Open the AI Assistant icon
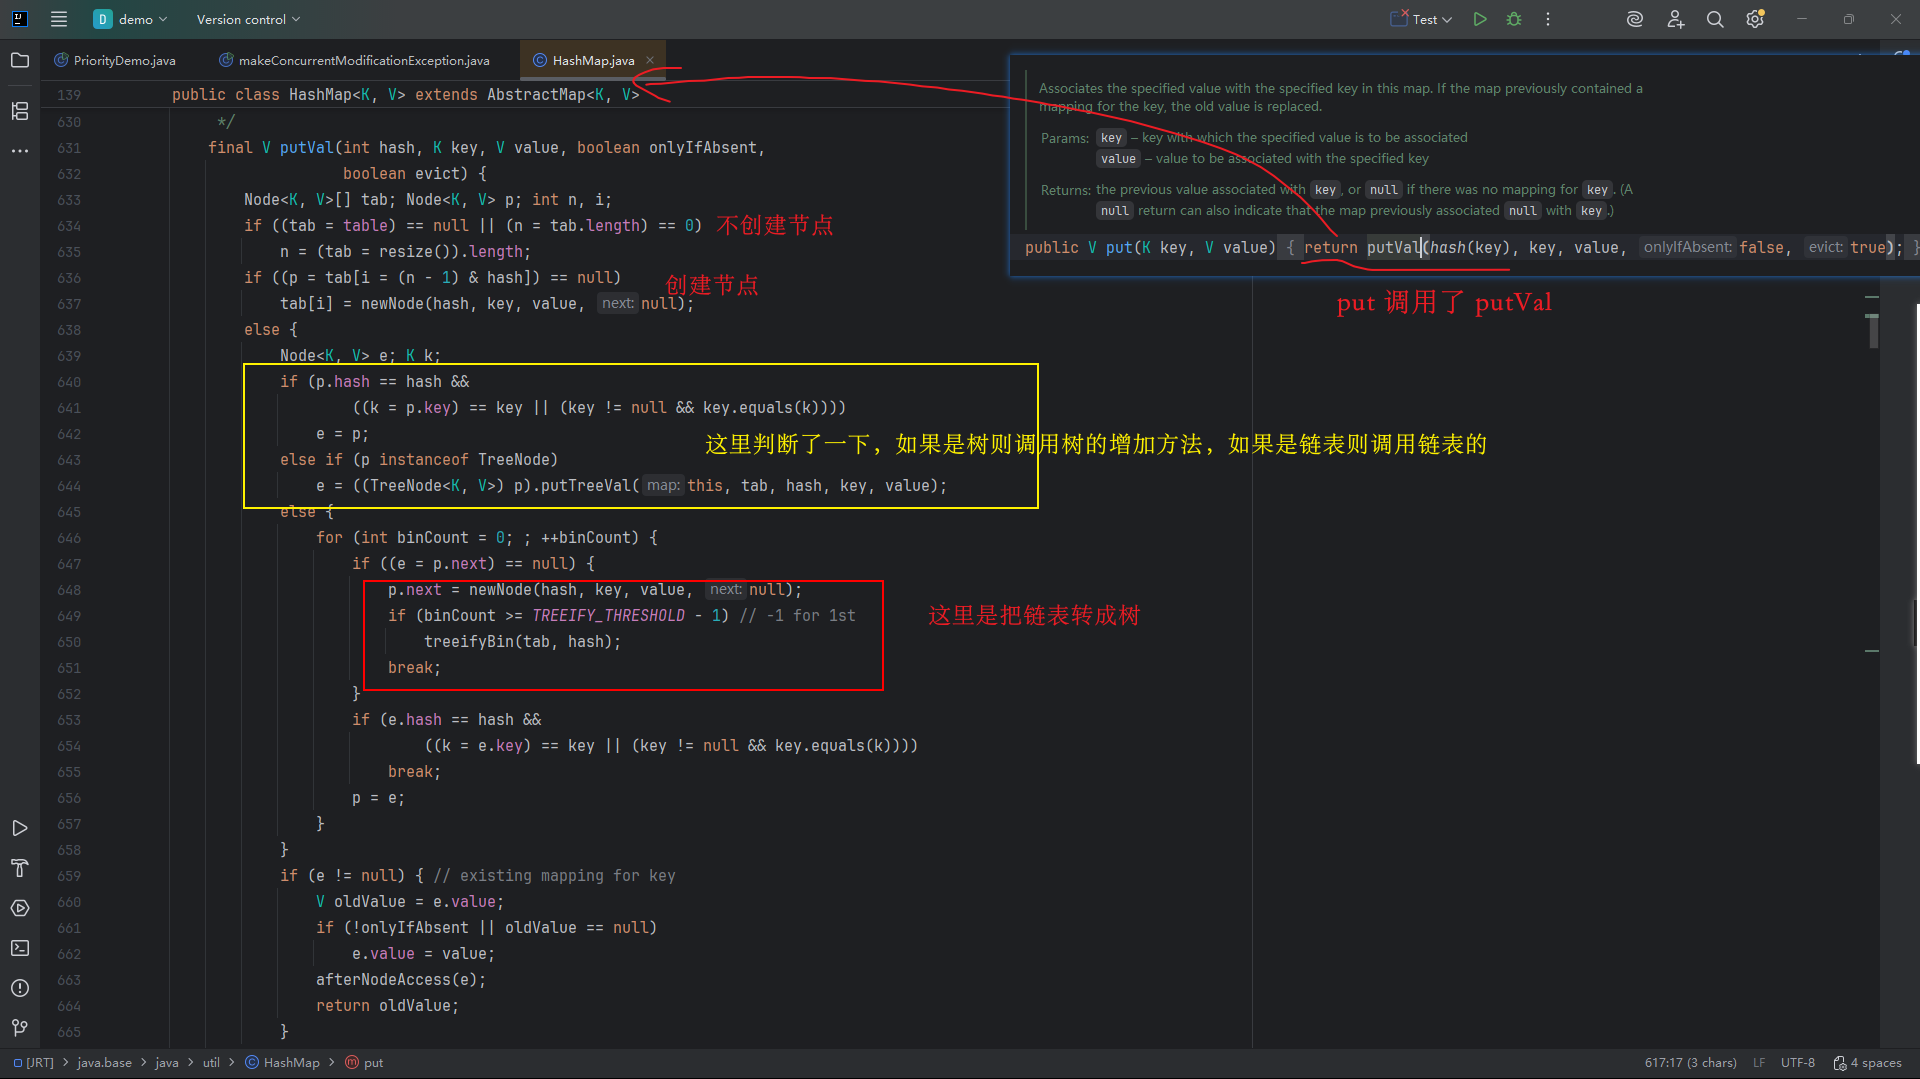Screen dimensions: 1920x1079 [x=1635, y=19]
